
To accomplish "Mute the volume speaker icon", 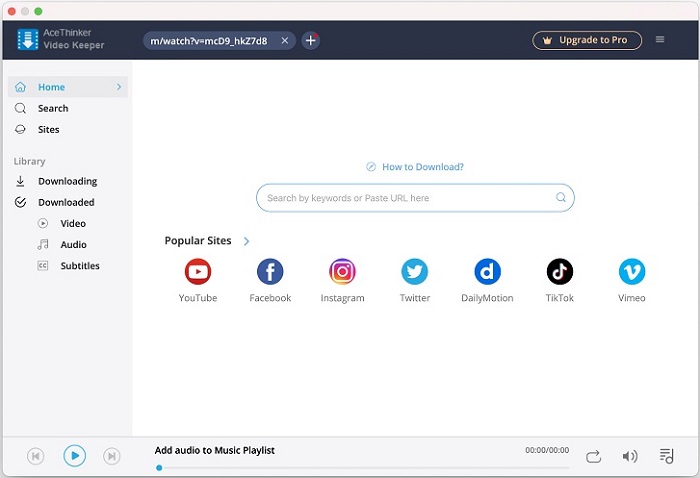I will pos(629,456).
